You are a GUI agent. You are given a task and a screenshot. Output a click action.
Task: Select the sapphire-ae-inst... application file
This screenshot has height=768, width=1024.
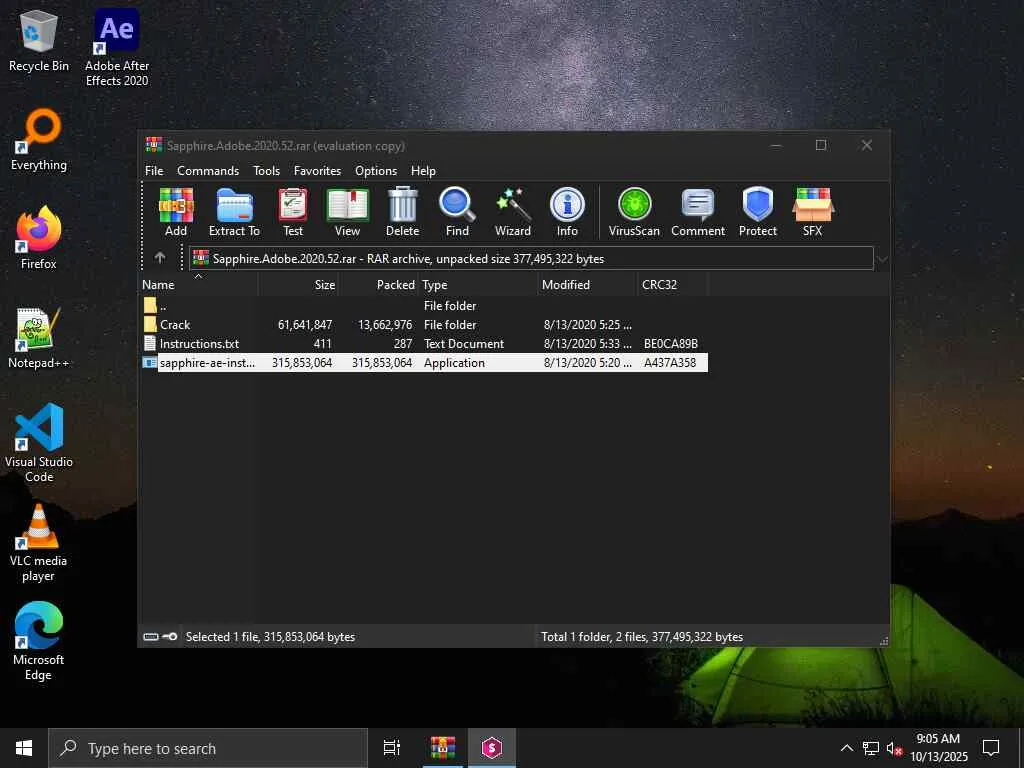click(424, 362)
